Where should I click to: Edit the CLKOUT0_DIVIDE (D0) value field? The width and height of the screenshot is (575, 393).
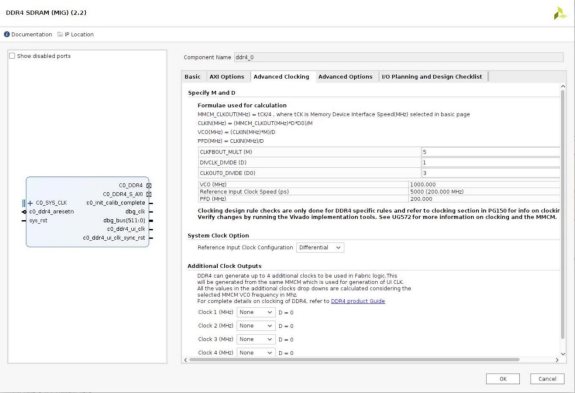point(491,173)
